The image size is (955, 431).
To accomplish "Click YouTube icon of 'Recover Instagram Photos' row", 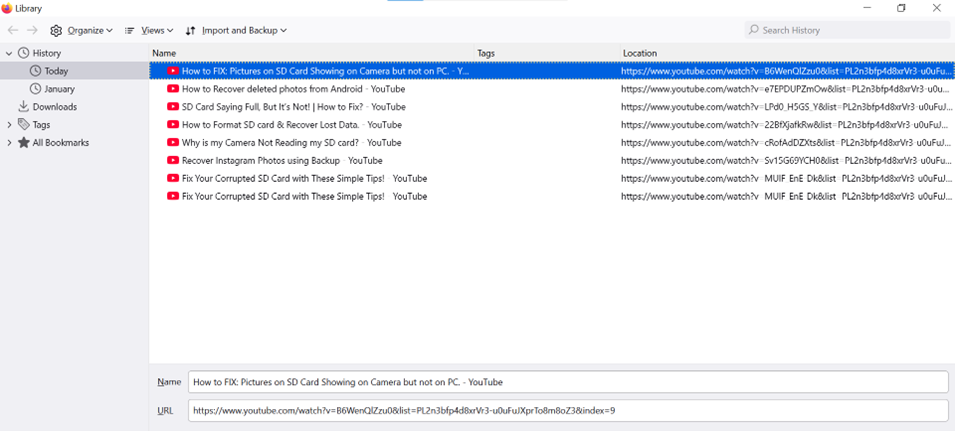I will tap(173, 161).
